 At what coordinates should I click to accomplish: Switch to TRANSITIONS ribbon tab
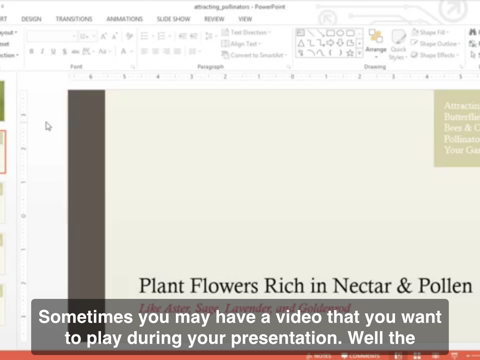tap(74, 19)
